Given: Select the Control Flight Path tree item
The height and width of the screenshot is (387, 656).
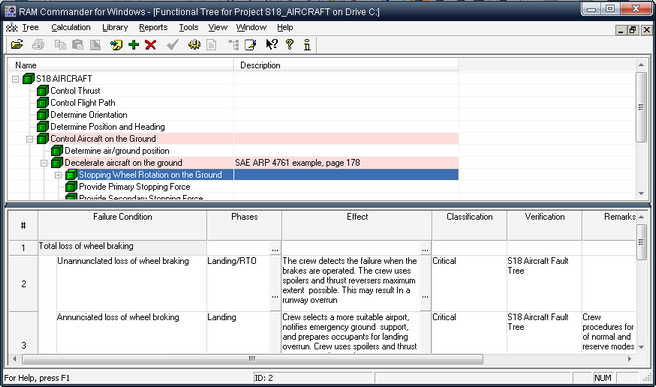Looking at the screenshot, I should tap(82, 103).
